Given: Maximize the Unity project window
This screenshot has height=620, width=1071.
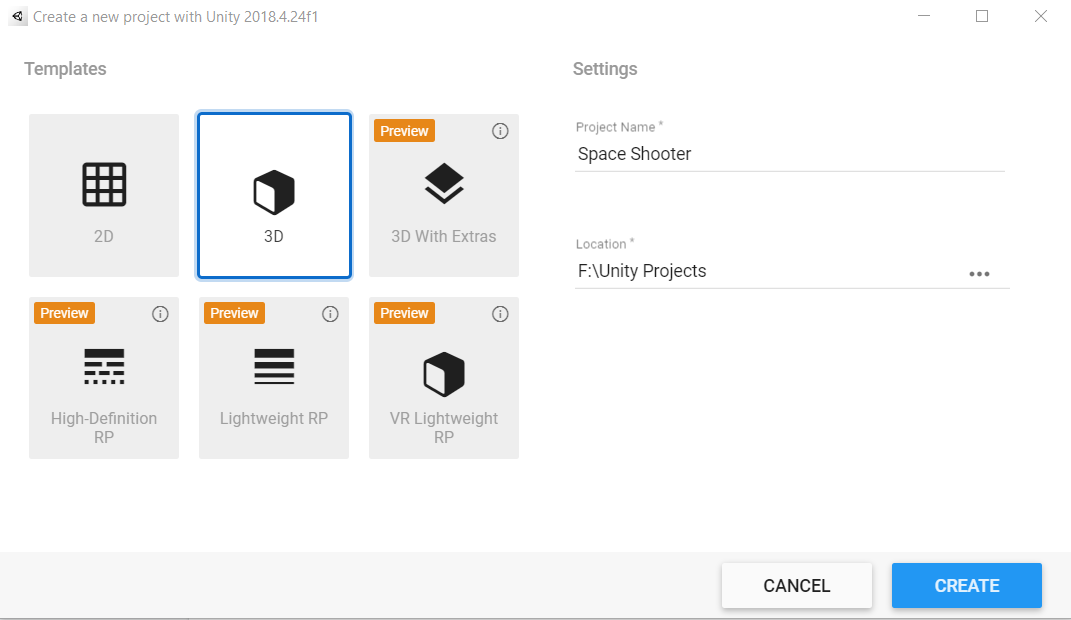Looking at the screenshot, I should click(x=982, y=16).
